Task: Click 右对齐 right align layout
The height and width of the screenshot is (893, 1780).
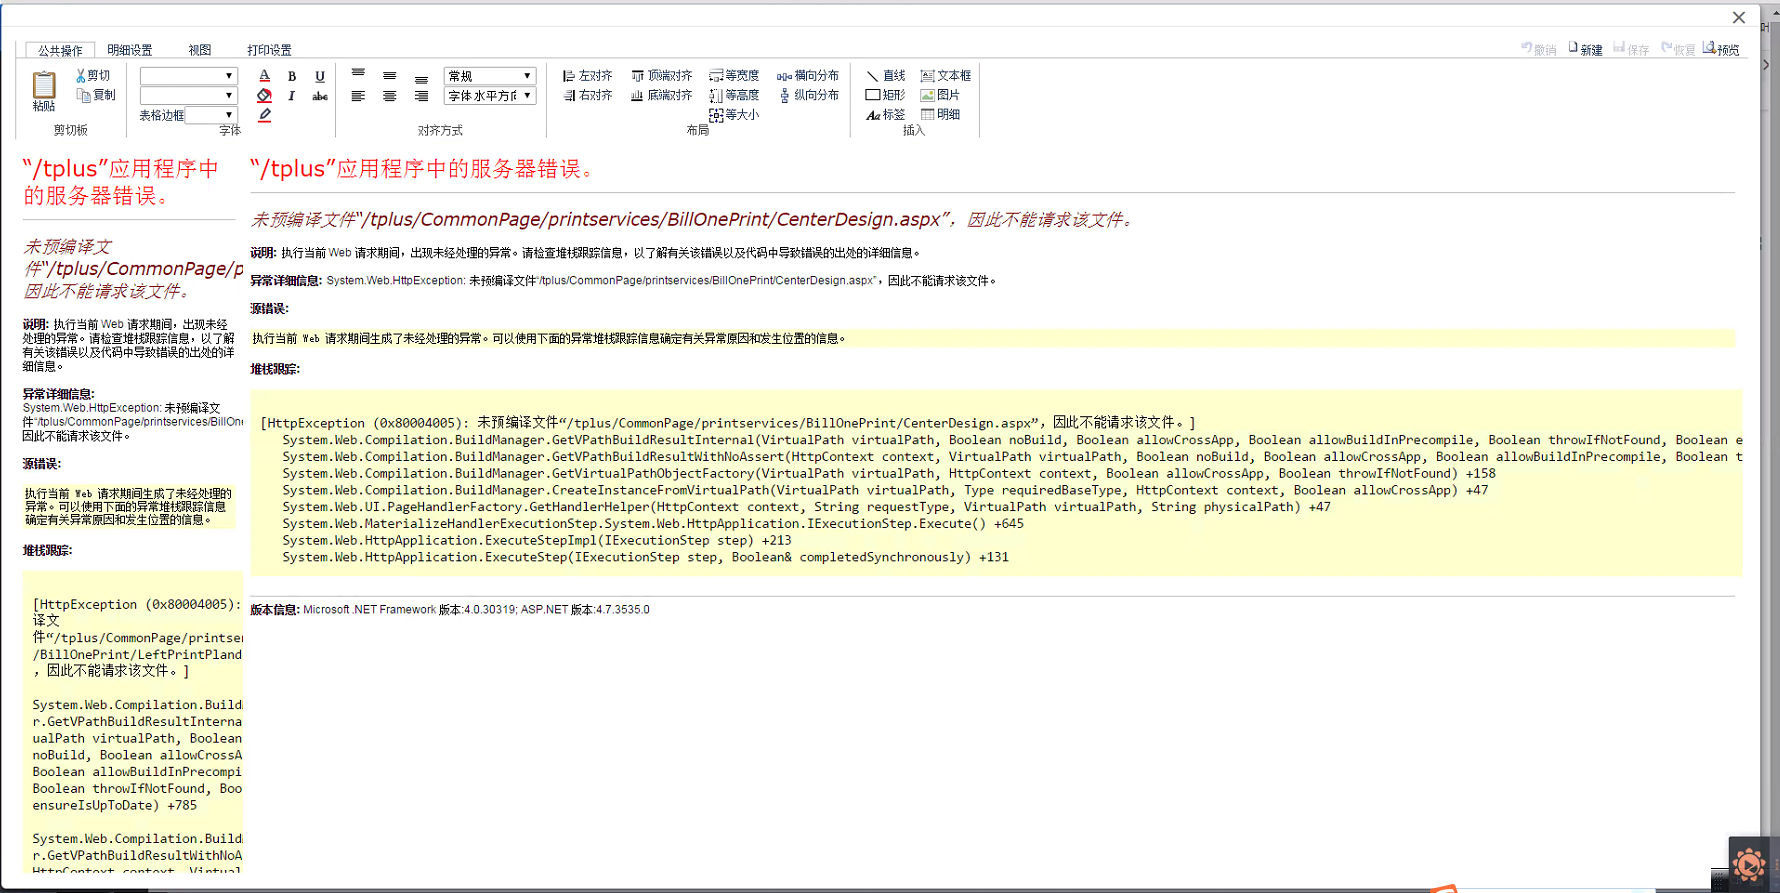Action: [587, 95]
